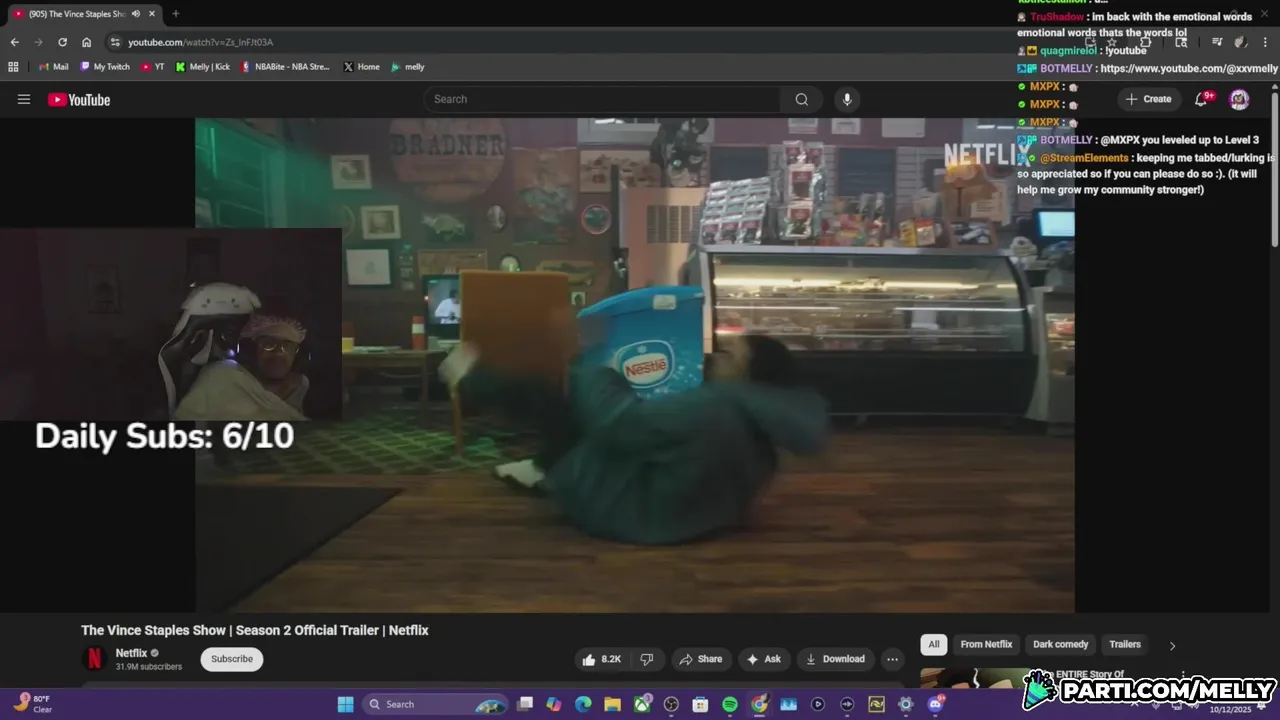The height and width of the screenshot is (720, 1280).
Task: Click the browser forward arrow
Action: point(38,42)
